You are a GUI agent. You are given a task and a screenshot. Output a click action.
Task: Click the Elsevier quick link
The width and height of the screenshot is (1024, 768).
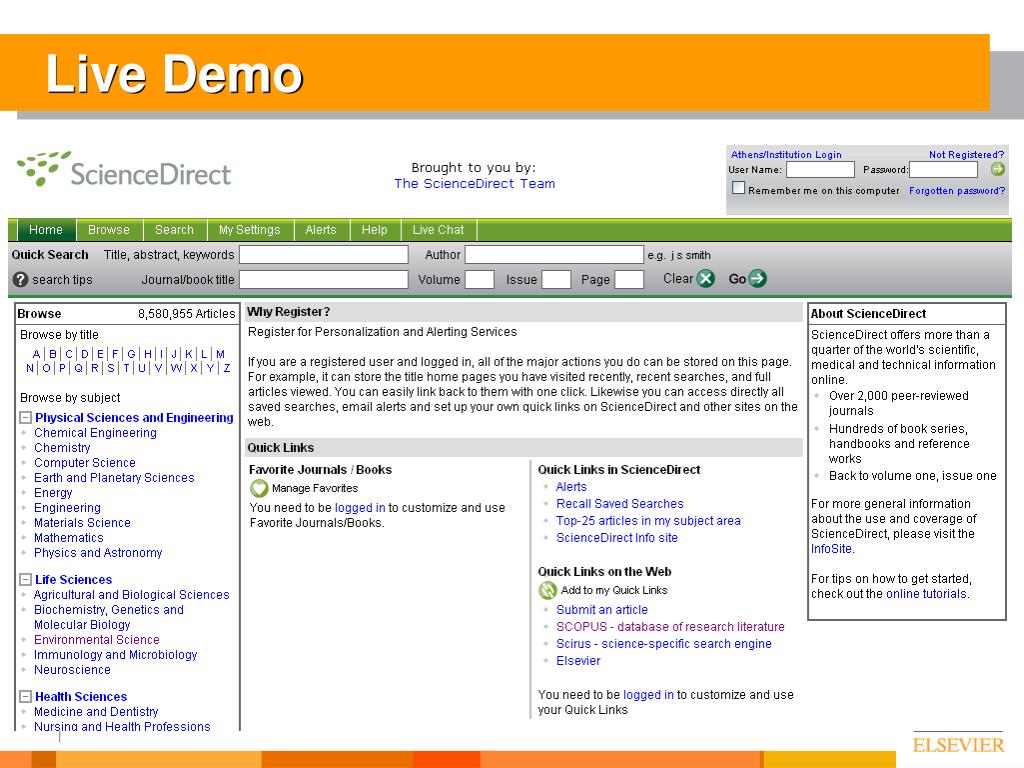(x=578, y=661)
